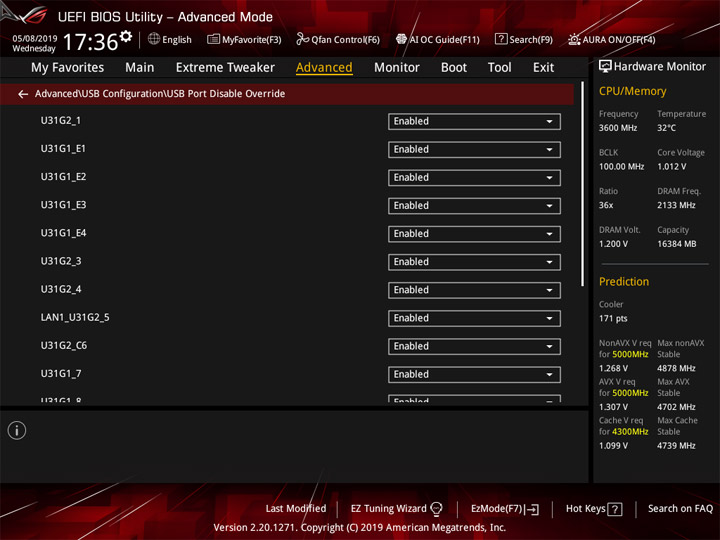
Task: Select the U31G2_C6 port label
Action: (x=64, y=345)
